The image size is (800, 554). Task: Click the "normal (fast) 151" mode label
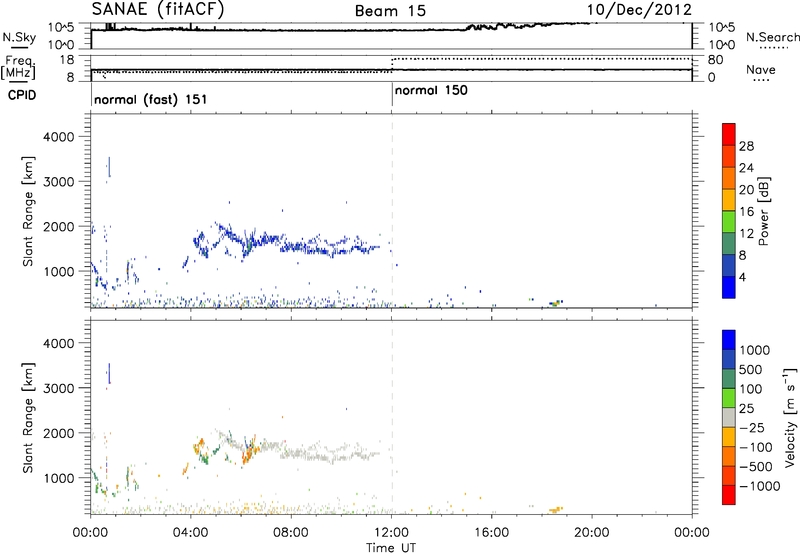point(151,99)
